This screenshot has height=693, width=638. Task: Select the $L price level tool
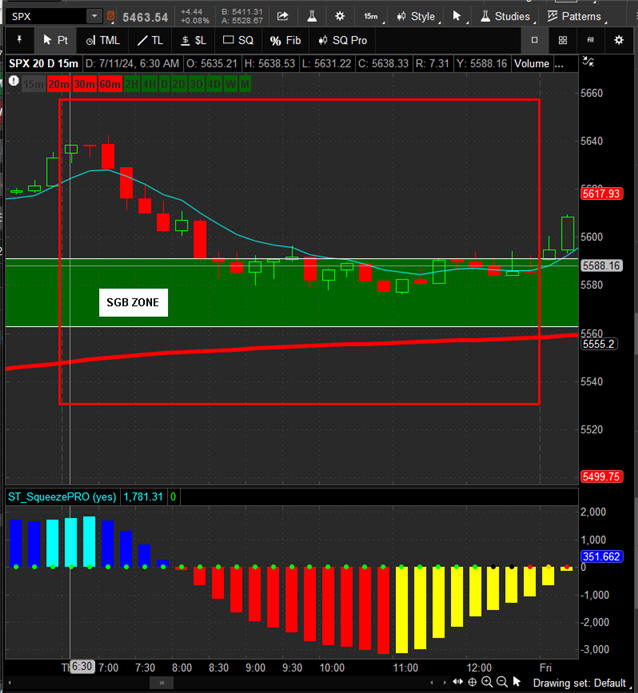pos(194,40)
